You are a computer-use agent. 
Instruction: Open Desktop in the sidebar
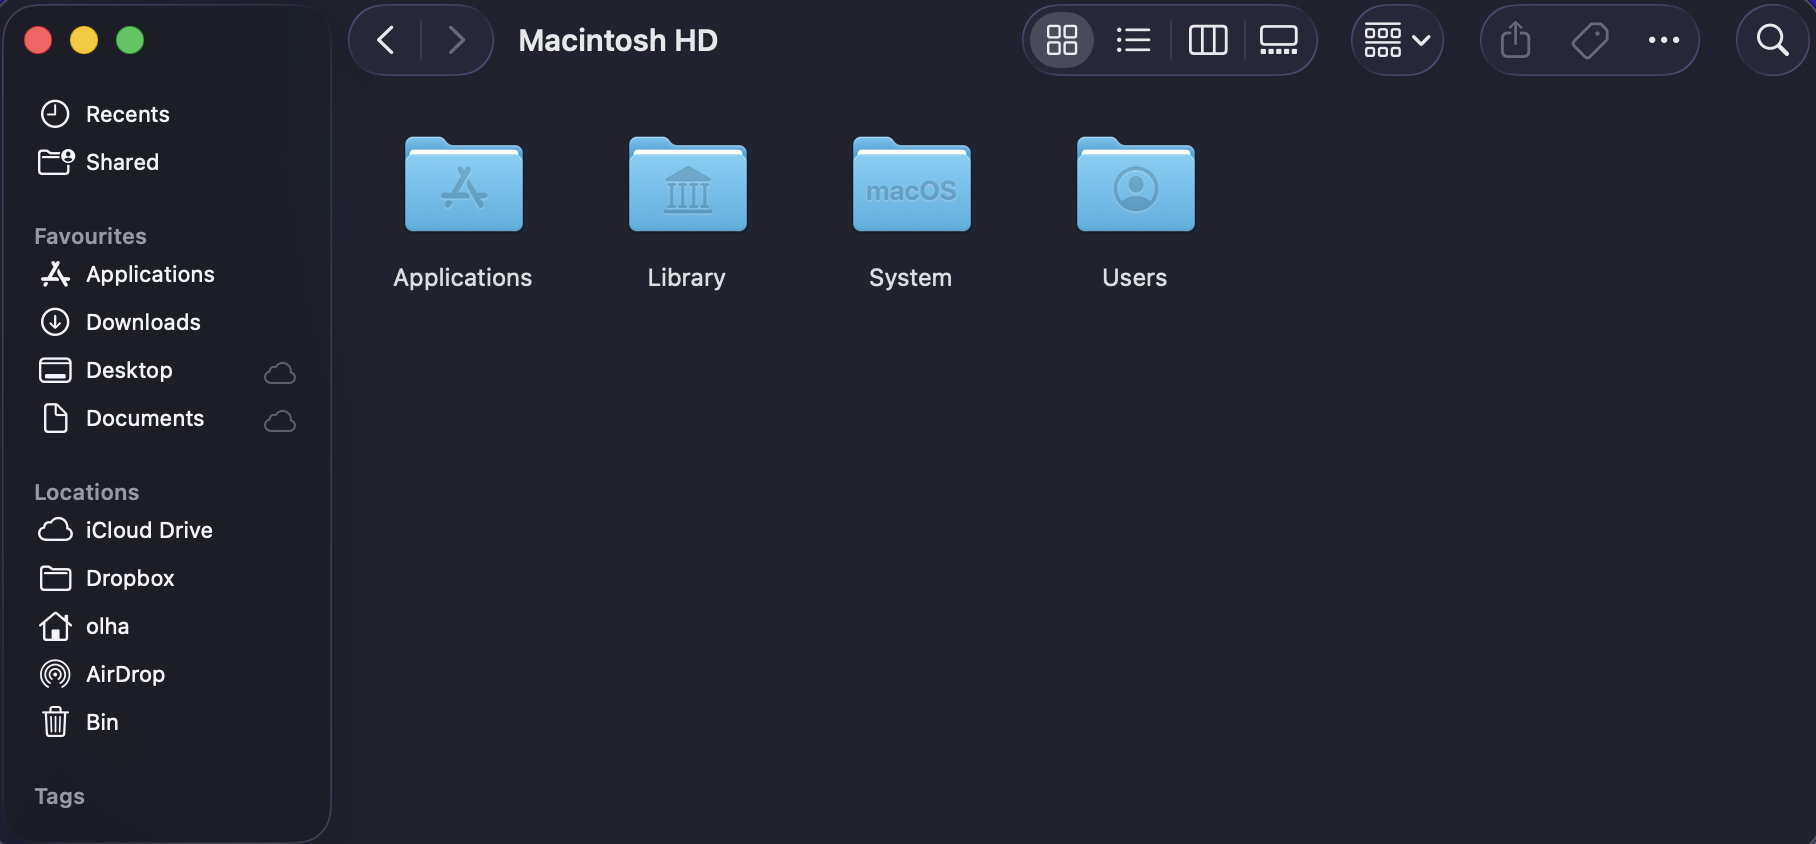point(166,370)
